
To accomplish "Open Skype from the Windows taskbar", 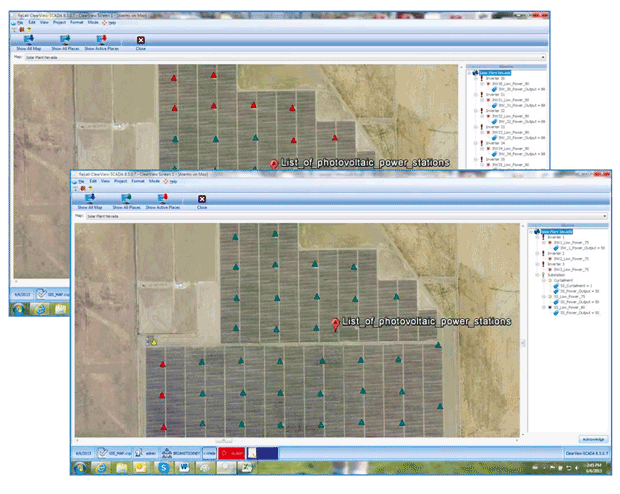I will [163, 468].
